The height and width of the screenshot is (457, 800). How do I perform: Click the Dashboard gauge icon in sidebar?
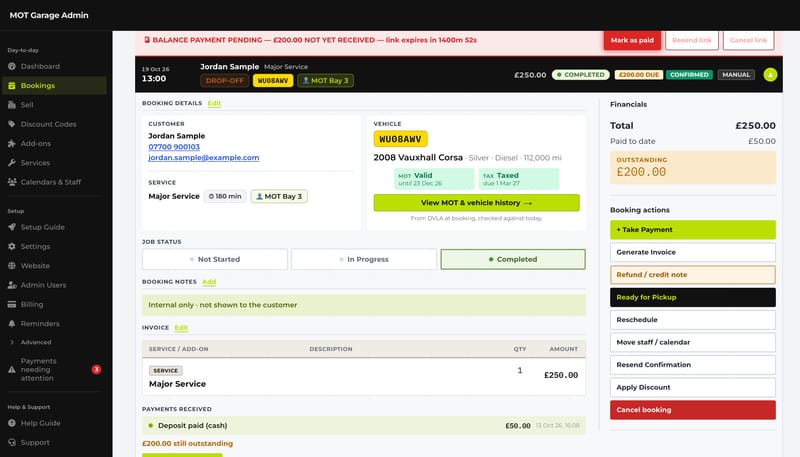[x=12, y=66]
